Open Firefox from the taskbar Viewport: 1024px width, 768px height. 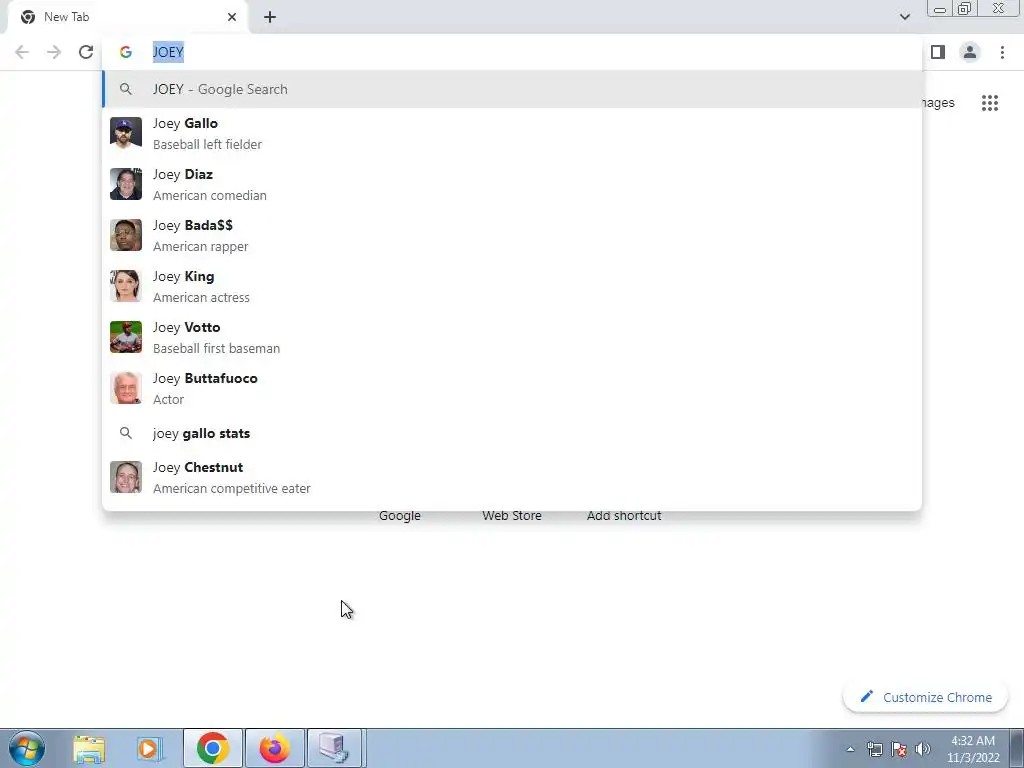[x=275, y=748]
